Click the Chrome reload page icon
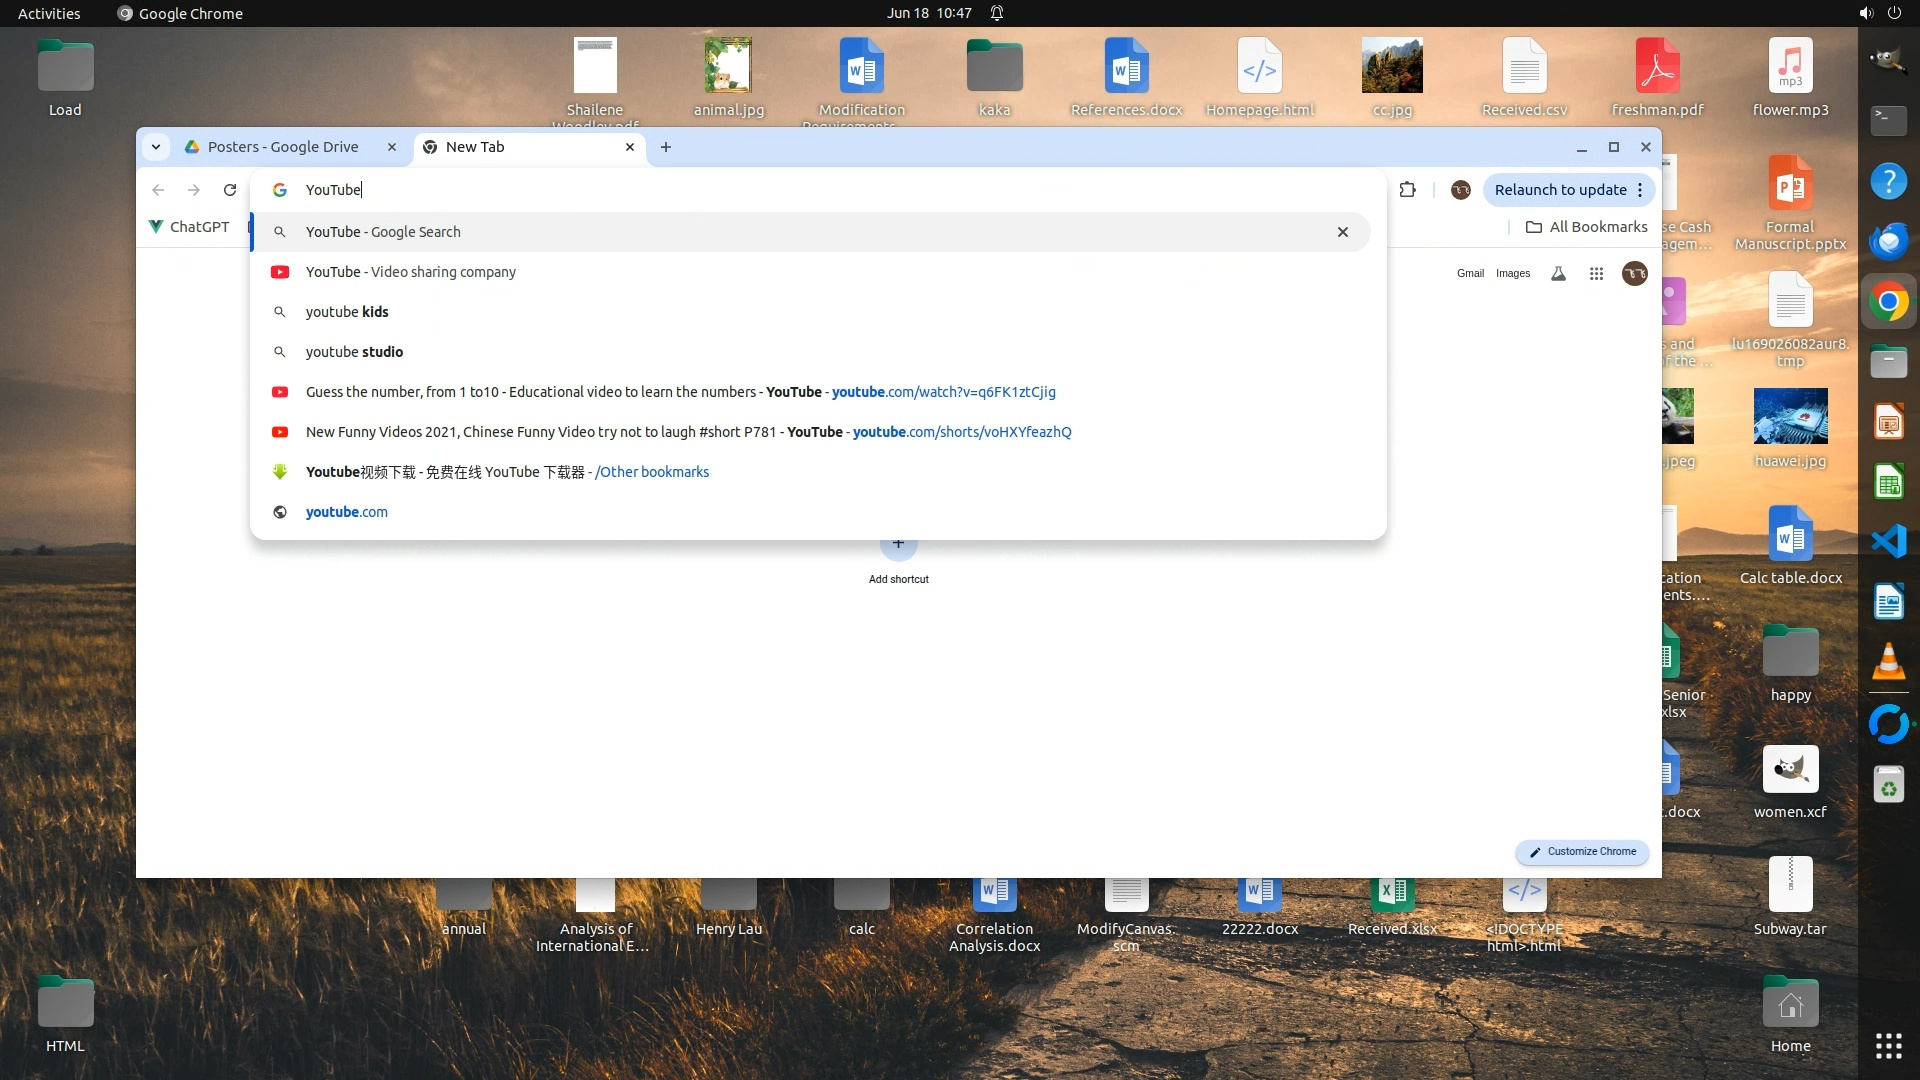This screenshot has width=1920, height=1080. coord(230,190)
